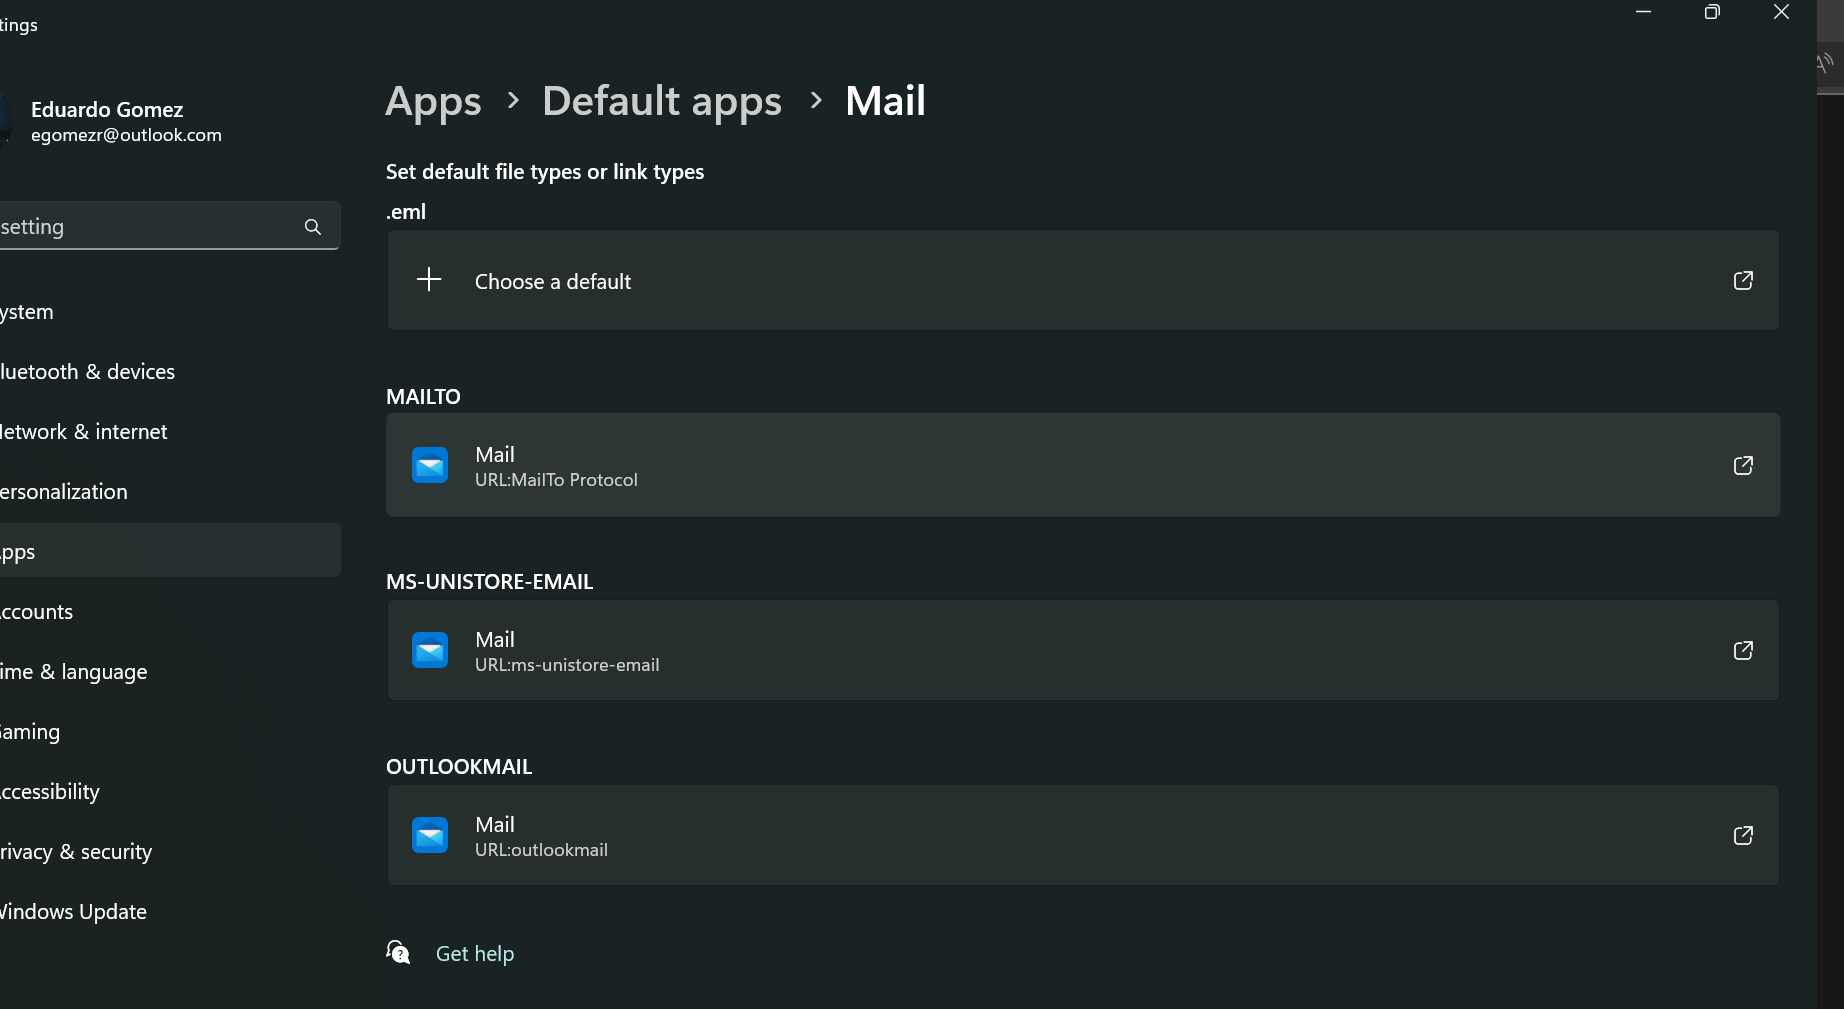
Task: Select Privacy & security settings
Action: click(76, 851)
